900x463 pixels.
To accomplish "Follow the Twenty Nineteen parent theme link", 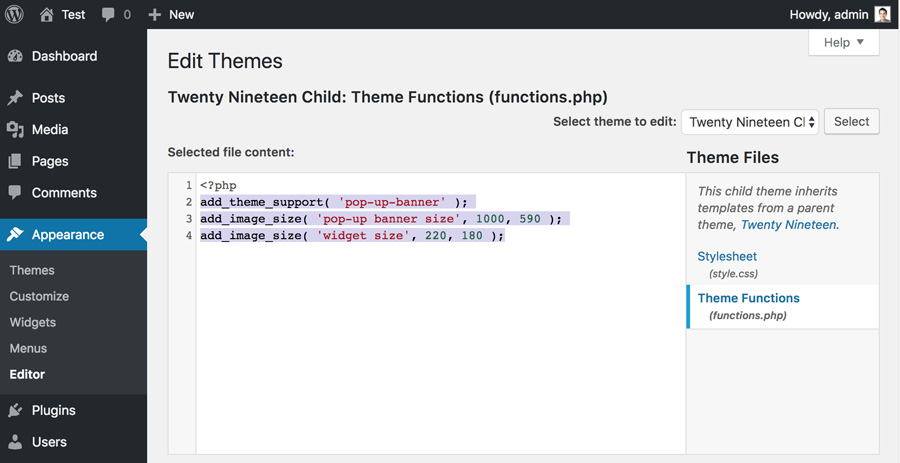I will point(789,225).
